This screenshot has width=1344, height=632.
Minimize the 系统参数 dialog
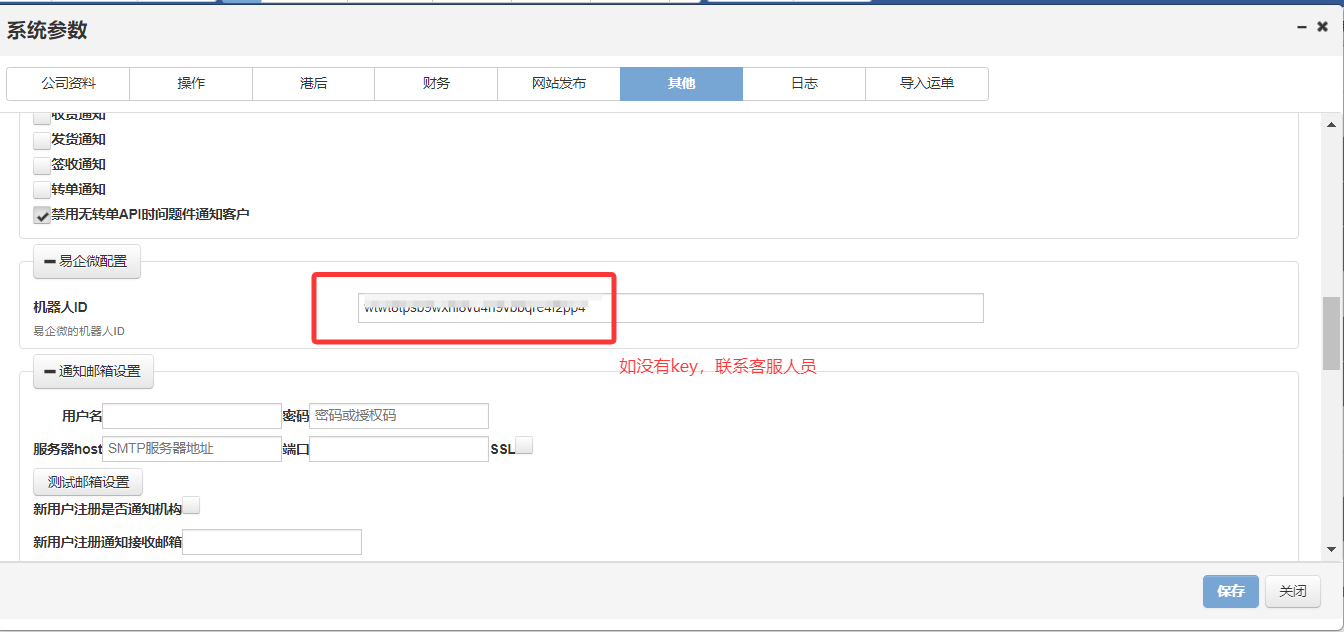(1301, 28)
